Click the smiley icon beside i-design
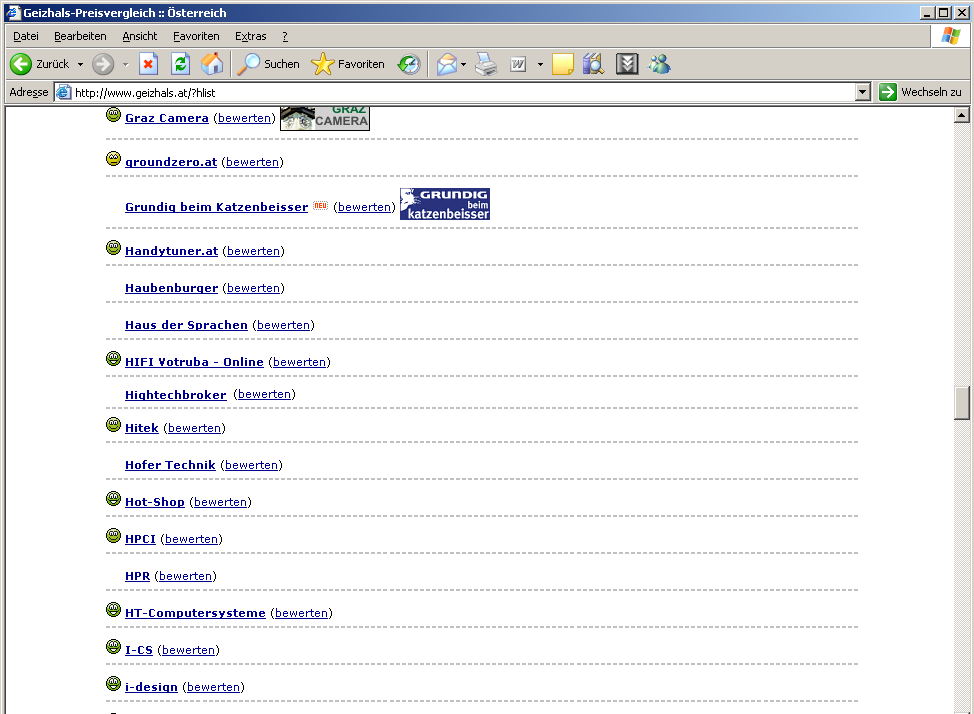 [x=113, y=684]
